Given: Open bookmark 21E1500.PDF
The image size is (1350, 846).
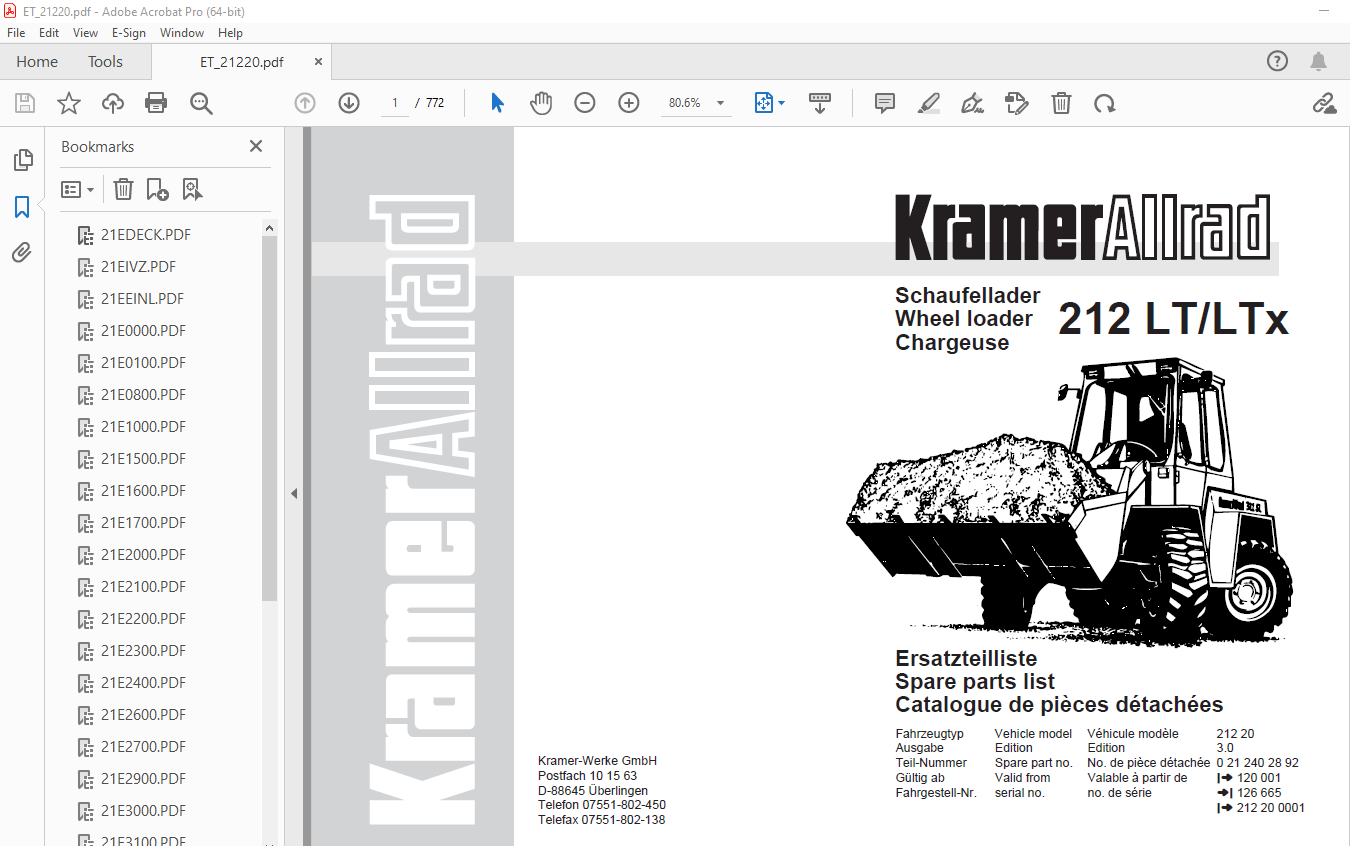Looking at the screenshot, I should coord(143,459).
